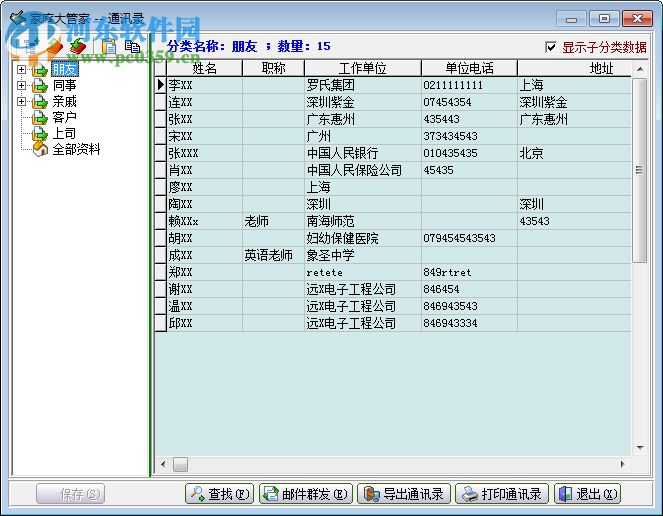Select the 朋友 category in the tree

(64, 69)
